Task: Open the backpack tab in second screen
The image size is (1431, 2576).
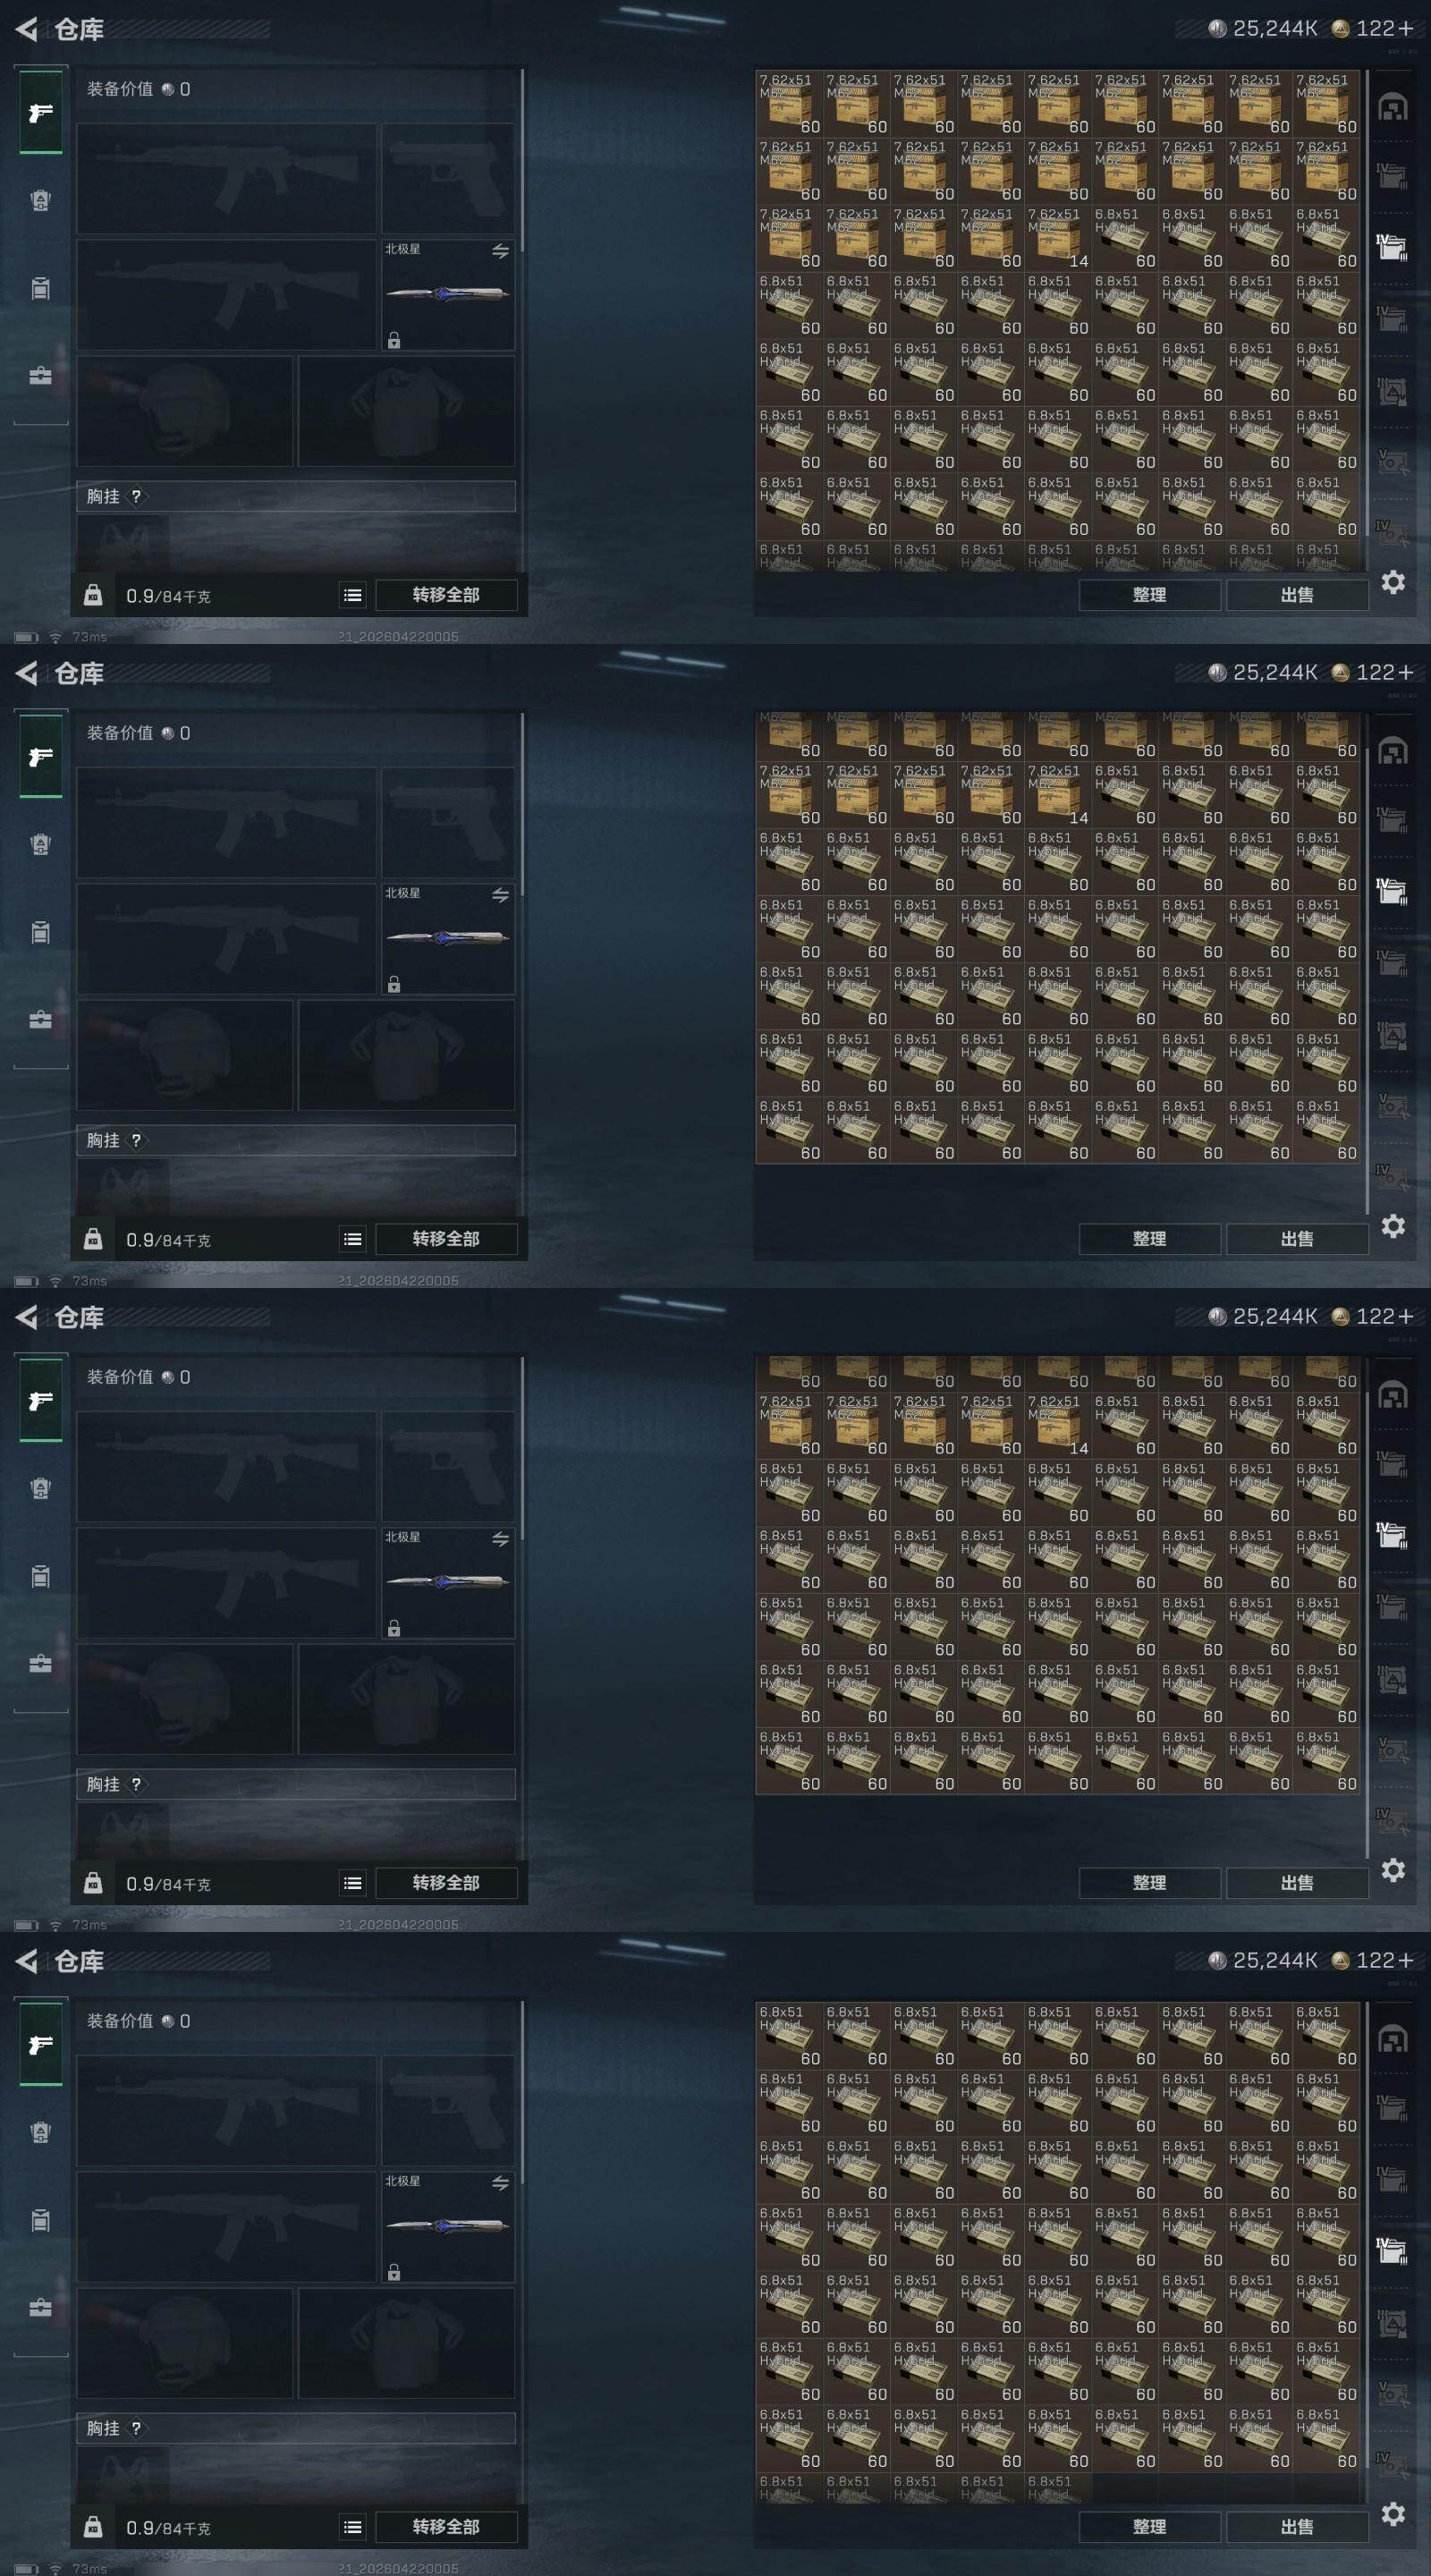Action: tap(40, 844)
